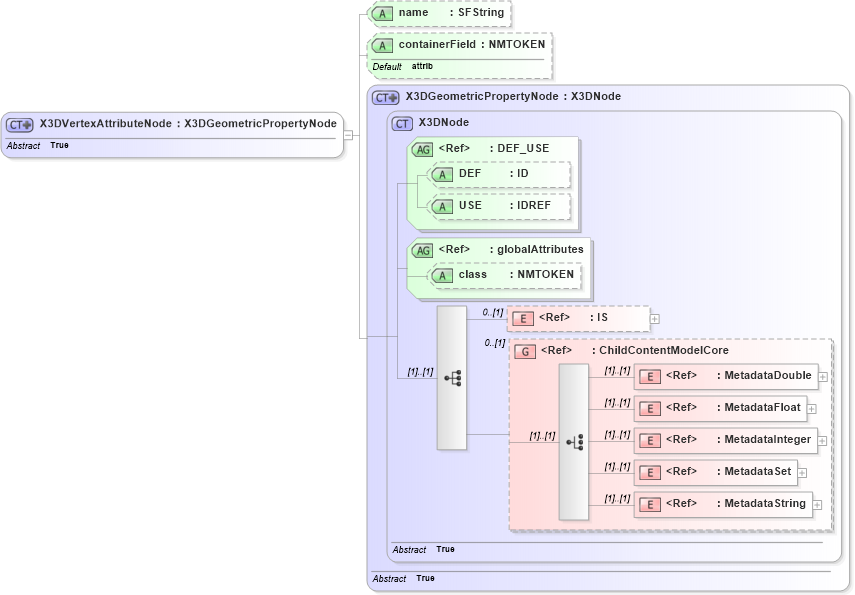Click the E icon of MetadataString
The width and height of the screenshot is (855, 595).
(x=650, y=505)
